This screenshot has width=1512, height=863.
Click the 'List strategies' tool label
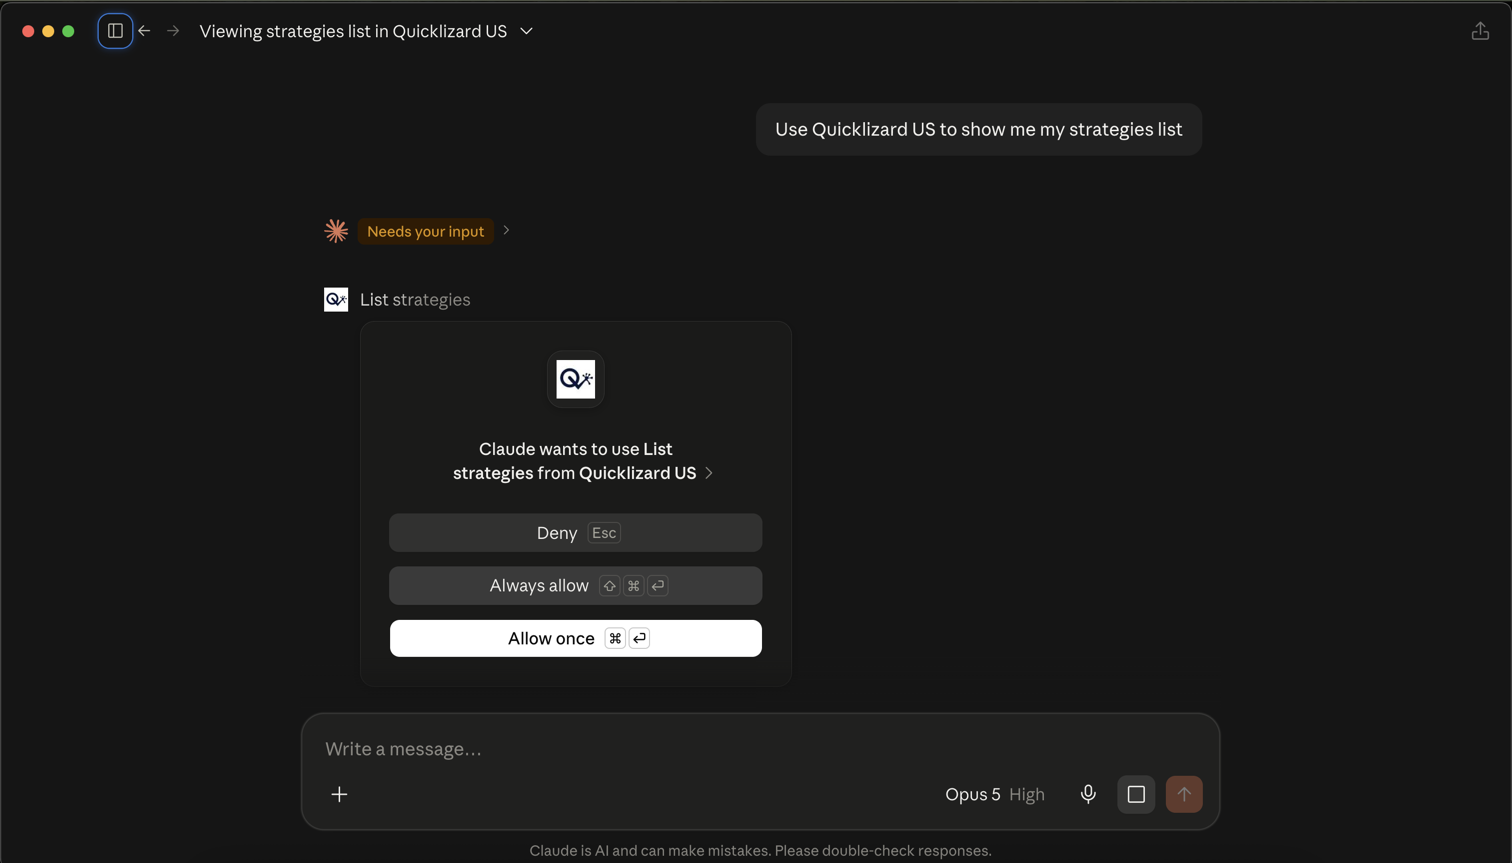point(415,299)
